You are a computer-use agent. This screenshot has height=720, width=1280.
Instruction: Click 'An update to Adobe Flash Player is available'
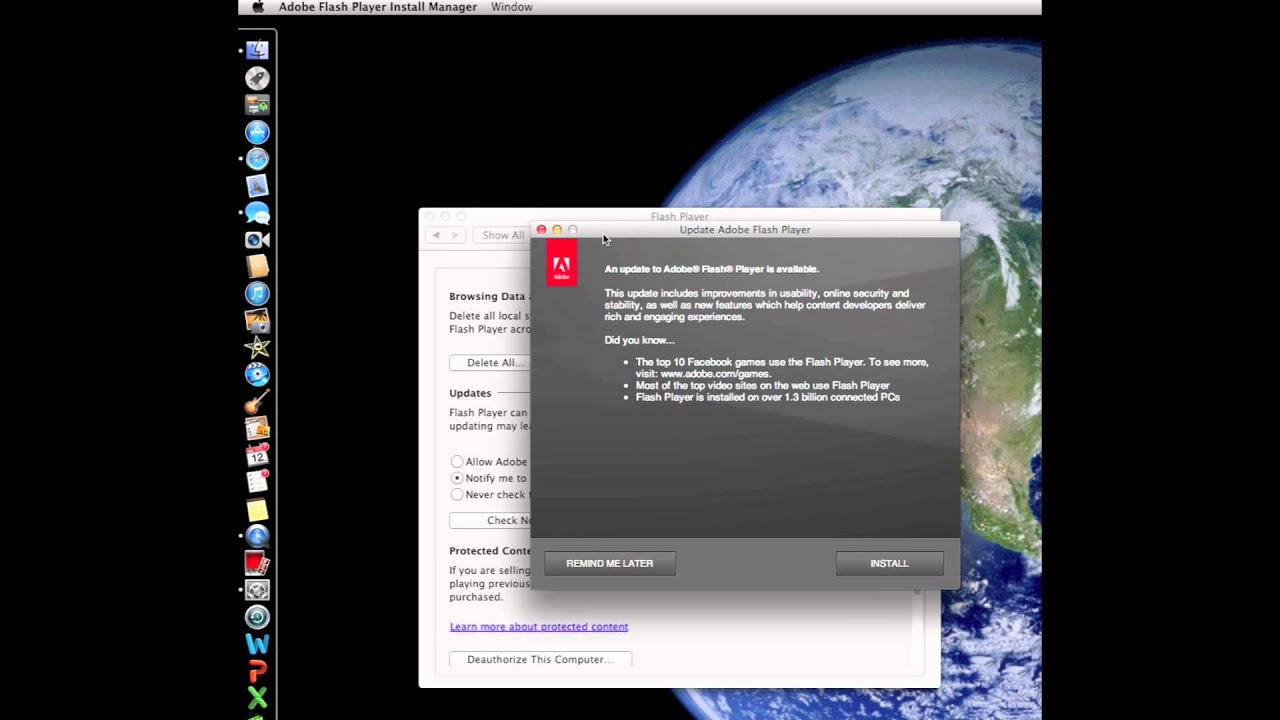pos(711,269)
